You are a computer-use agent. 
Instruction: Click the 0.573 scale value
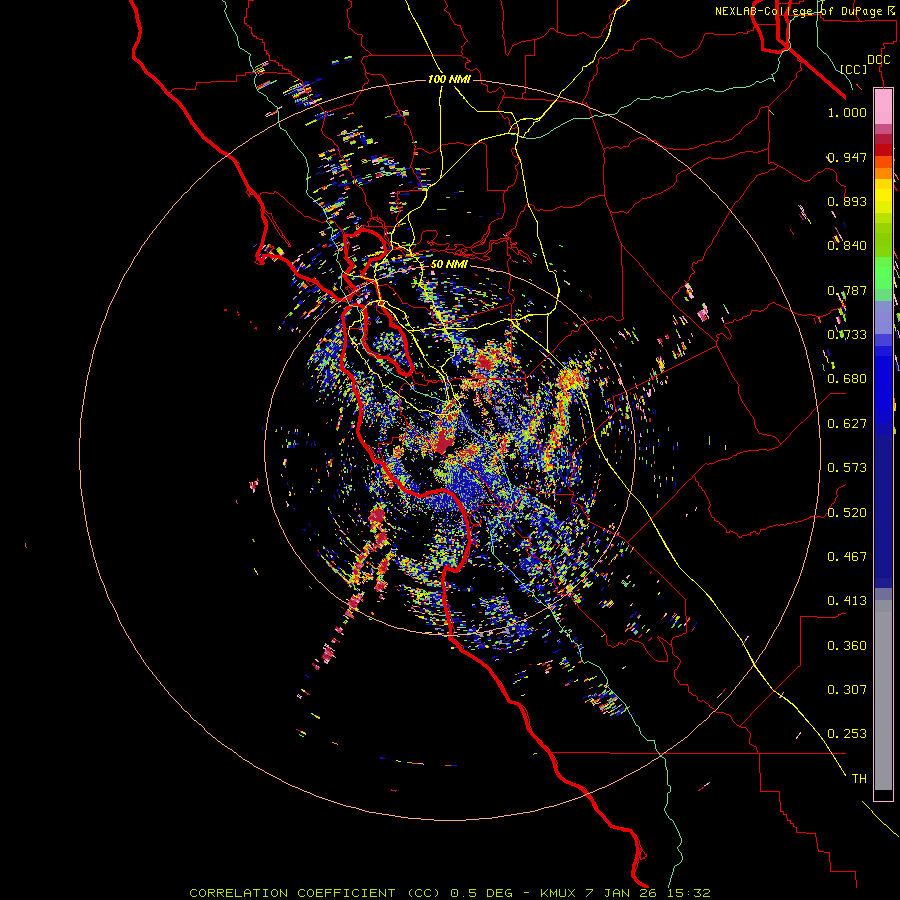point(847,468)
